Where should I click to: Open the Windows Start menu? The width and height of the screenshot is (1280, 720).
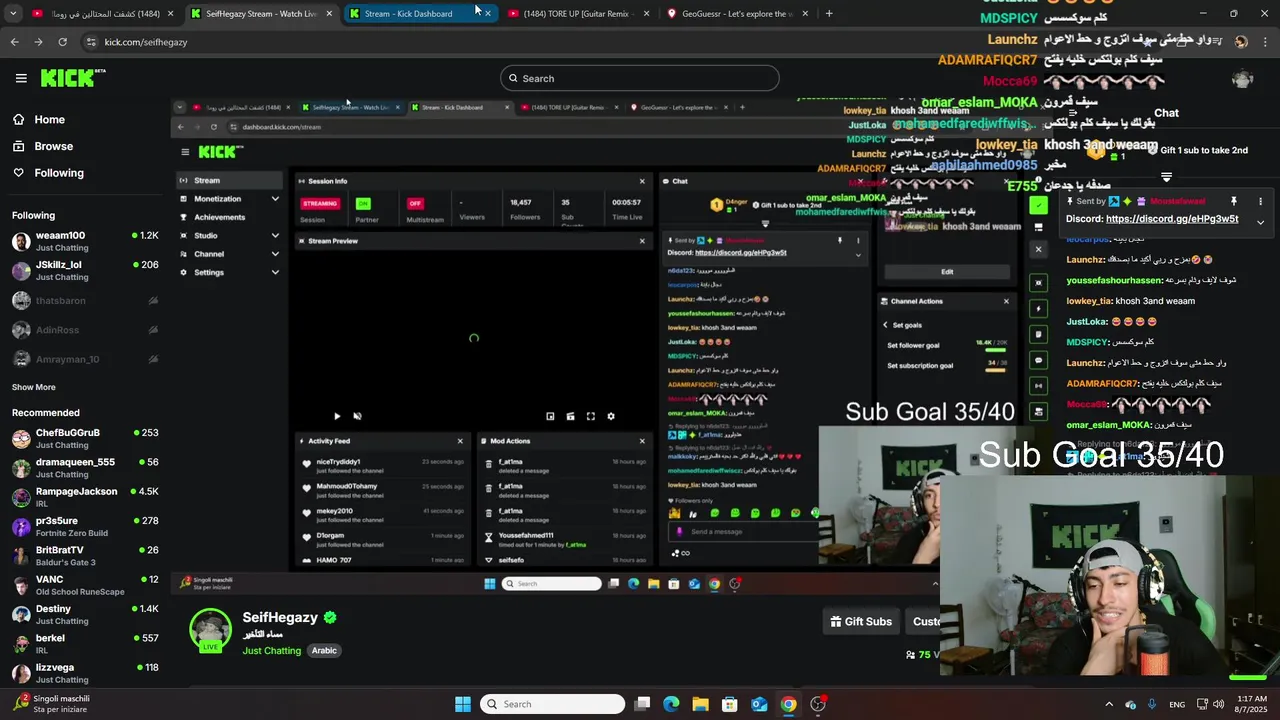tap(463, 704)
